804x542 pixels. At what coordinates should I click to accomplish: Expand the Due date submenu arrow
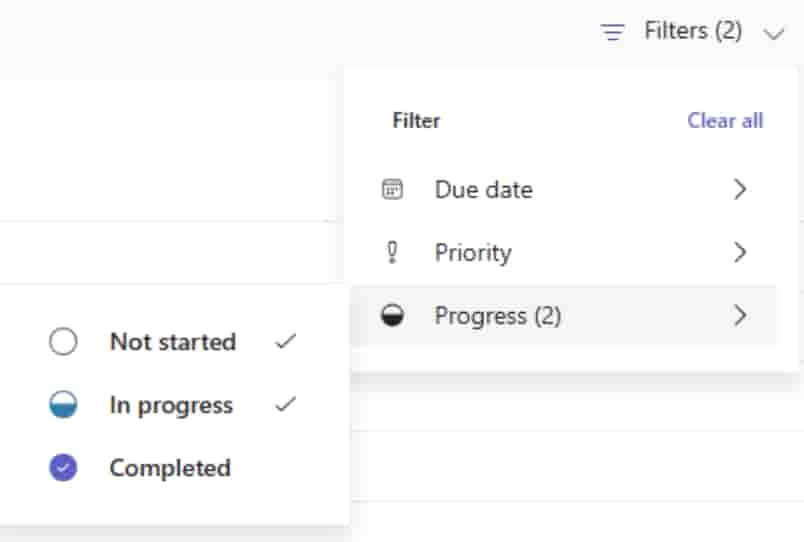click(x=740, y=189)
